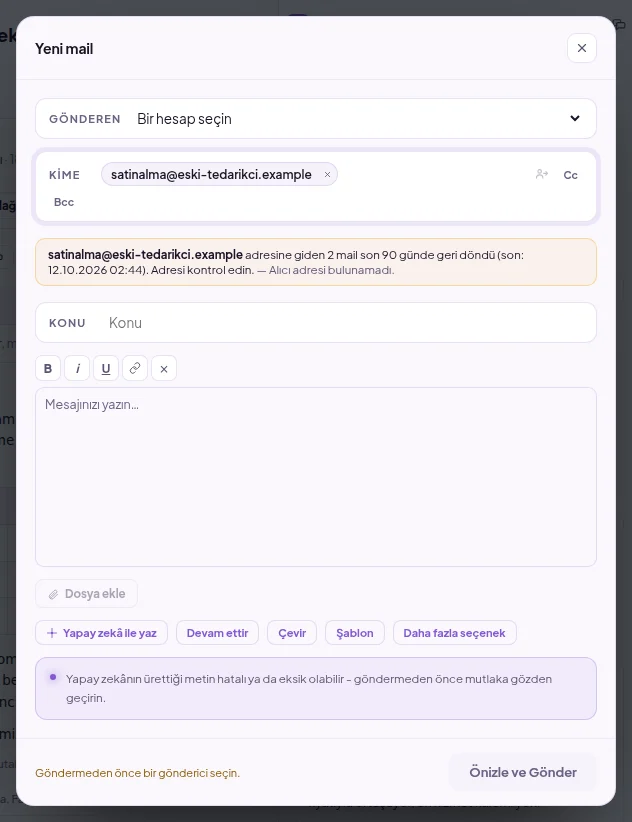Click Devam ettir button
632x822 pixels.
point(217,633)
